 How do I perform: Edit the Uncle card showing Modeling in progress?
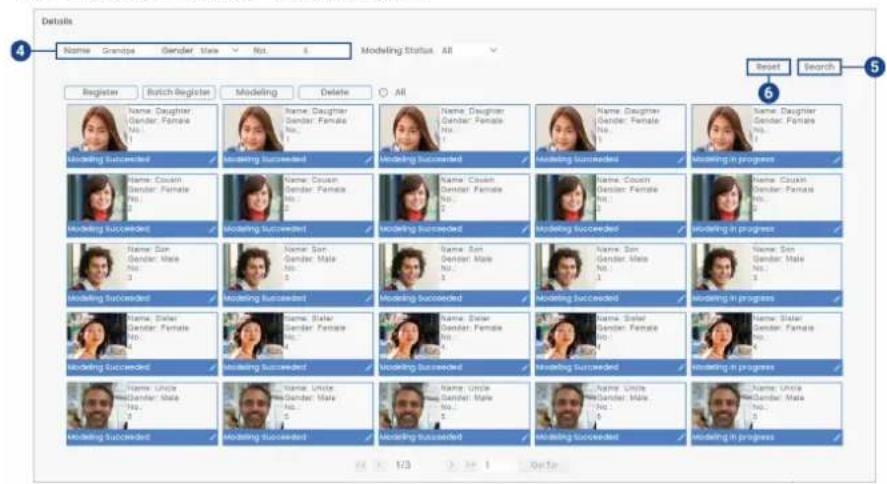[836, 437]
